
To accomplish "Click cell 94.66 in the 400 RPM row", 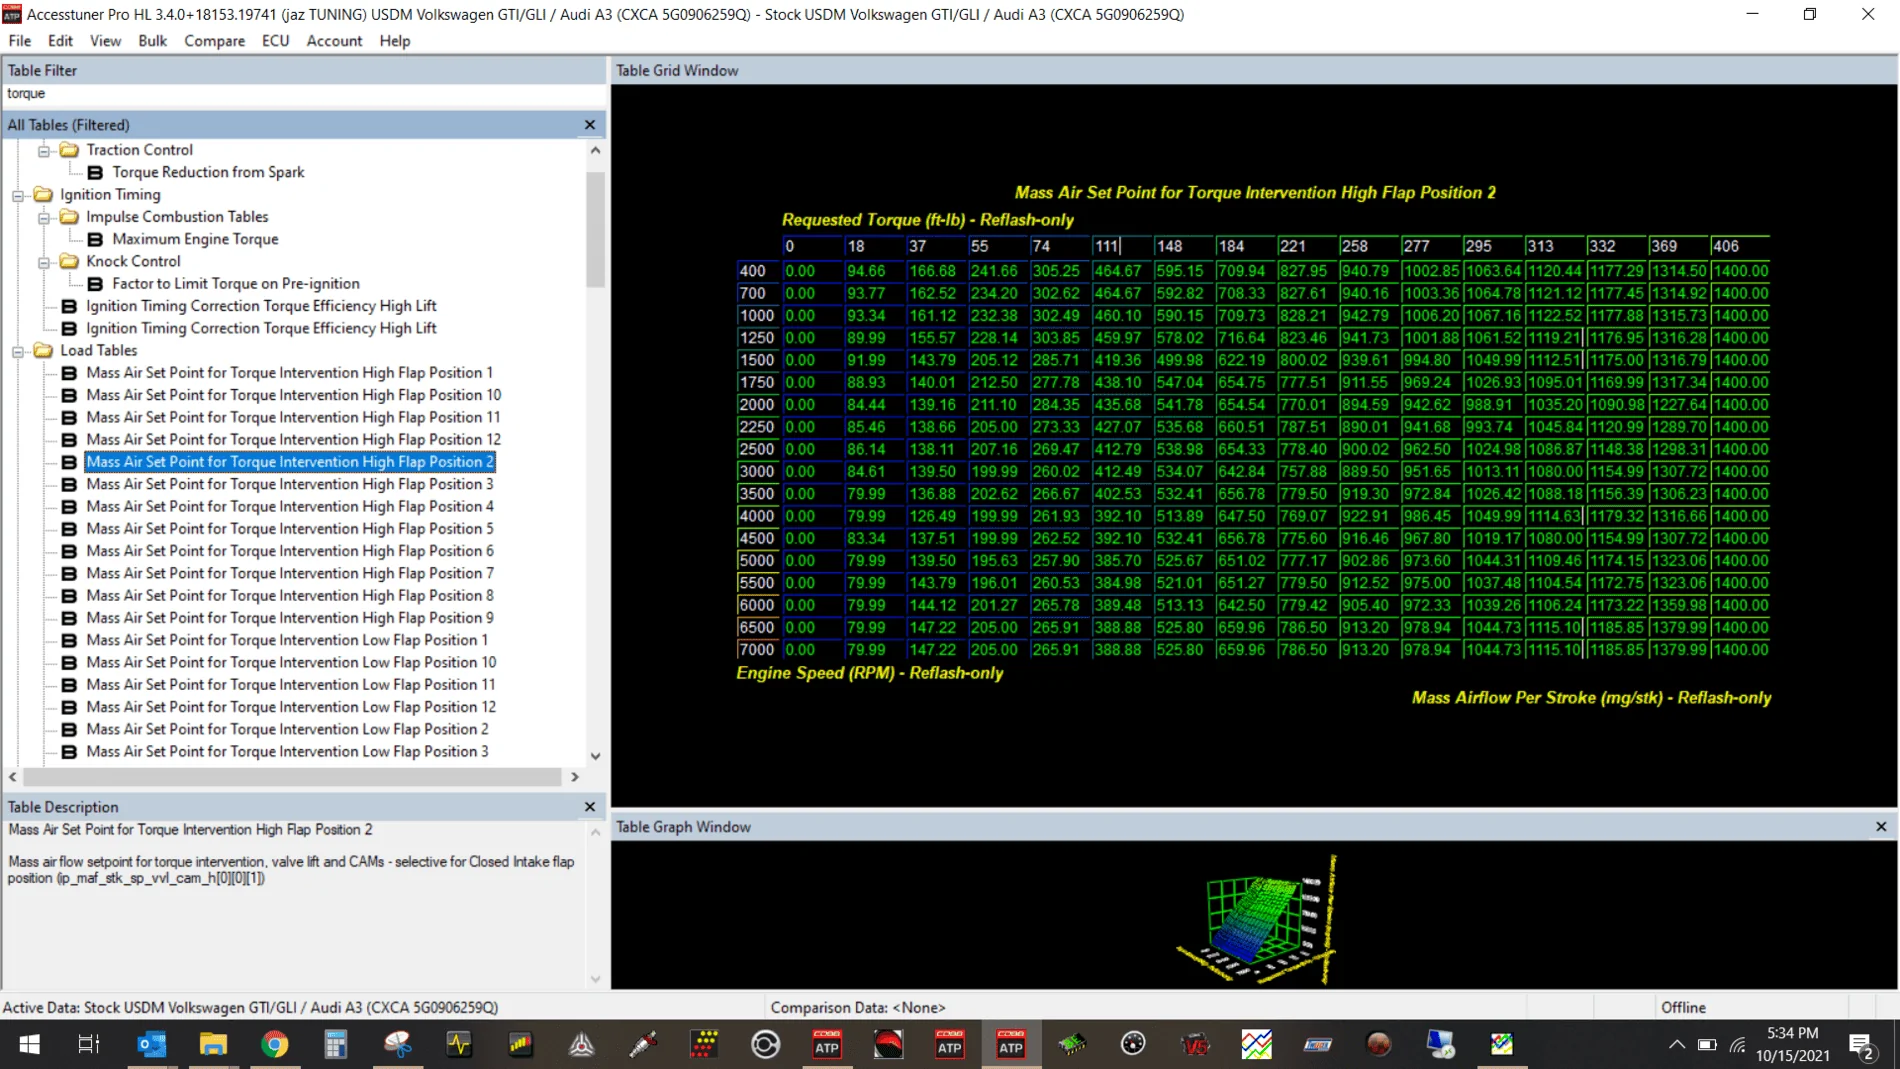I will pos(874,271).
